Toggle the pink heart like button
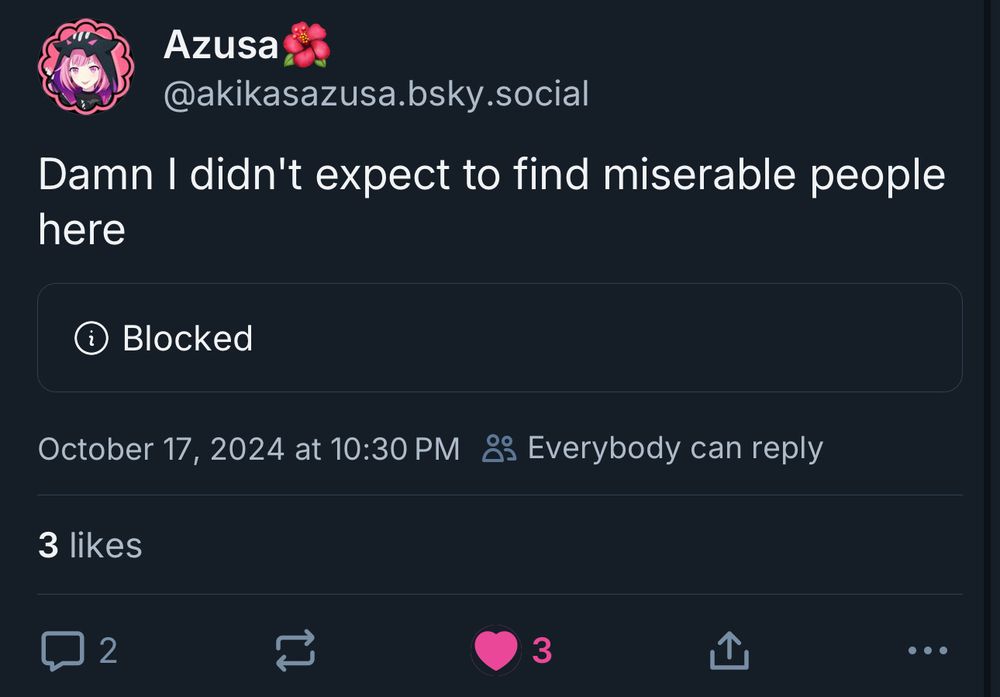Screen dimensions: 1000x697 pyautogui.click(x=496, y=651)
